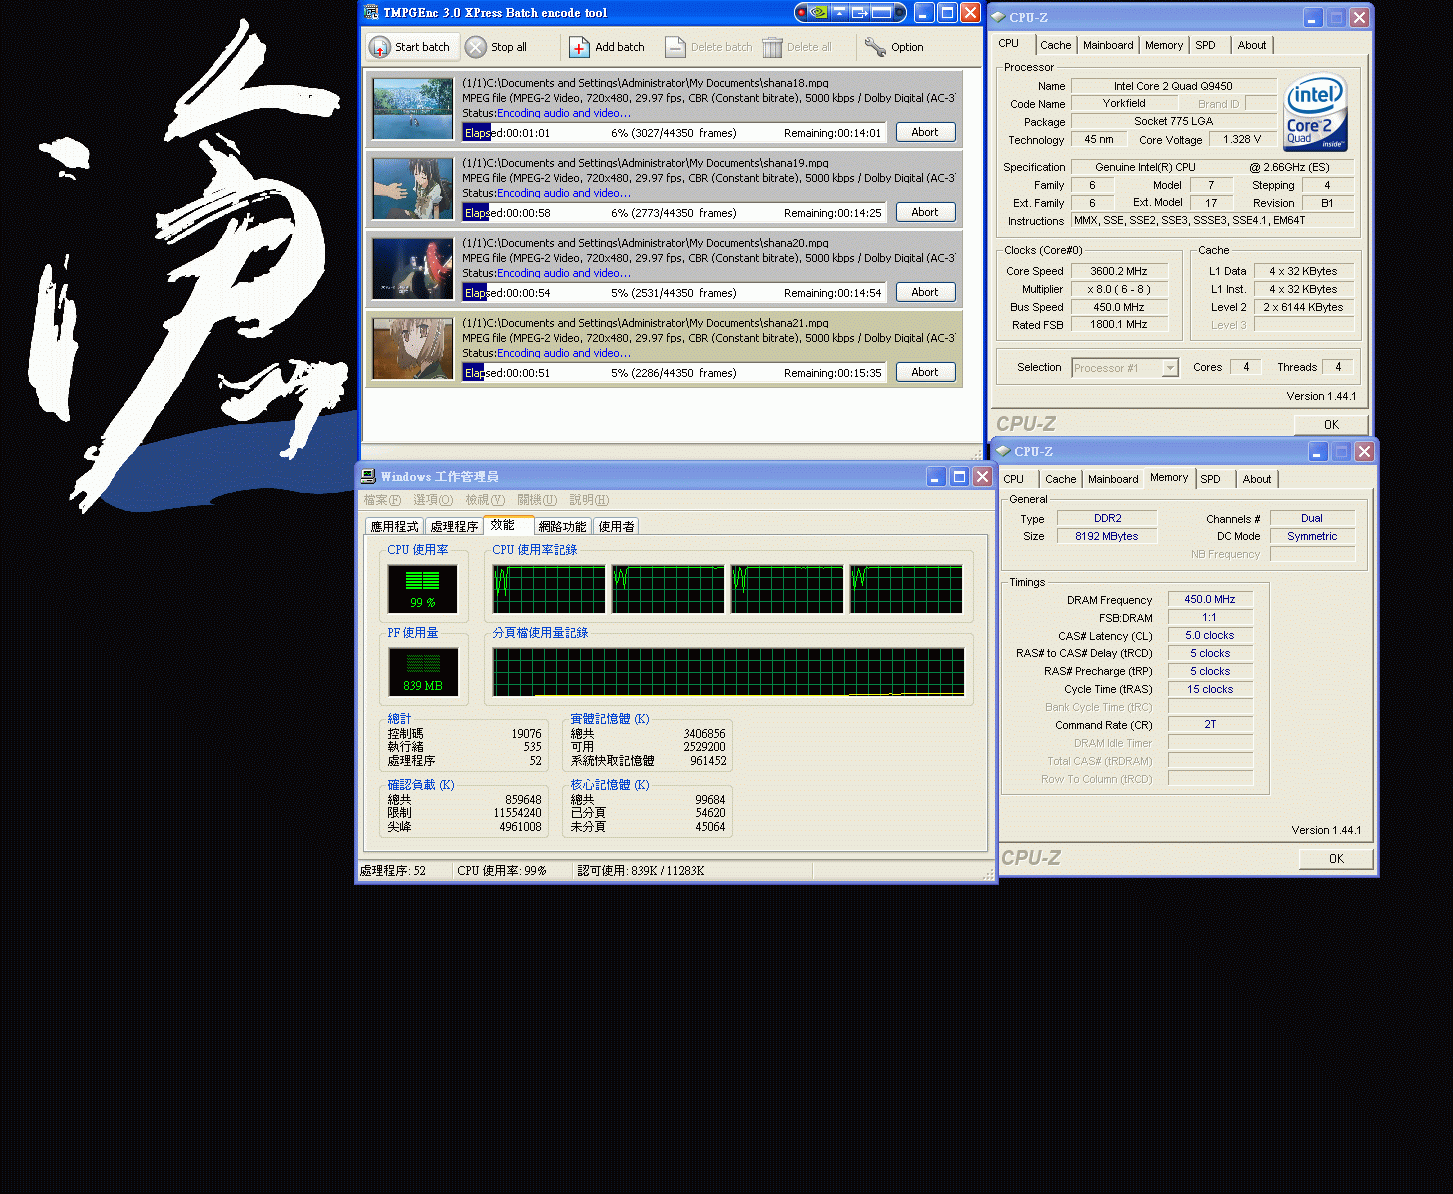This screenshot has width=1453, height=1194.
Task: Click OK in the upper CPU-Z window
Action: pyautogui.click(x=1331, y=425)
